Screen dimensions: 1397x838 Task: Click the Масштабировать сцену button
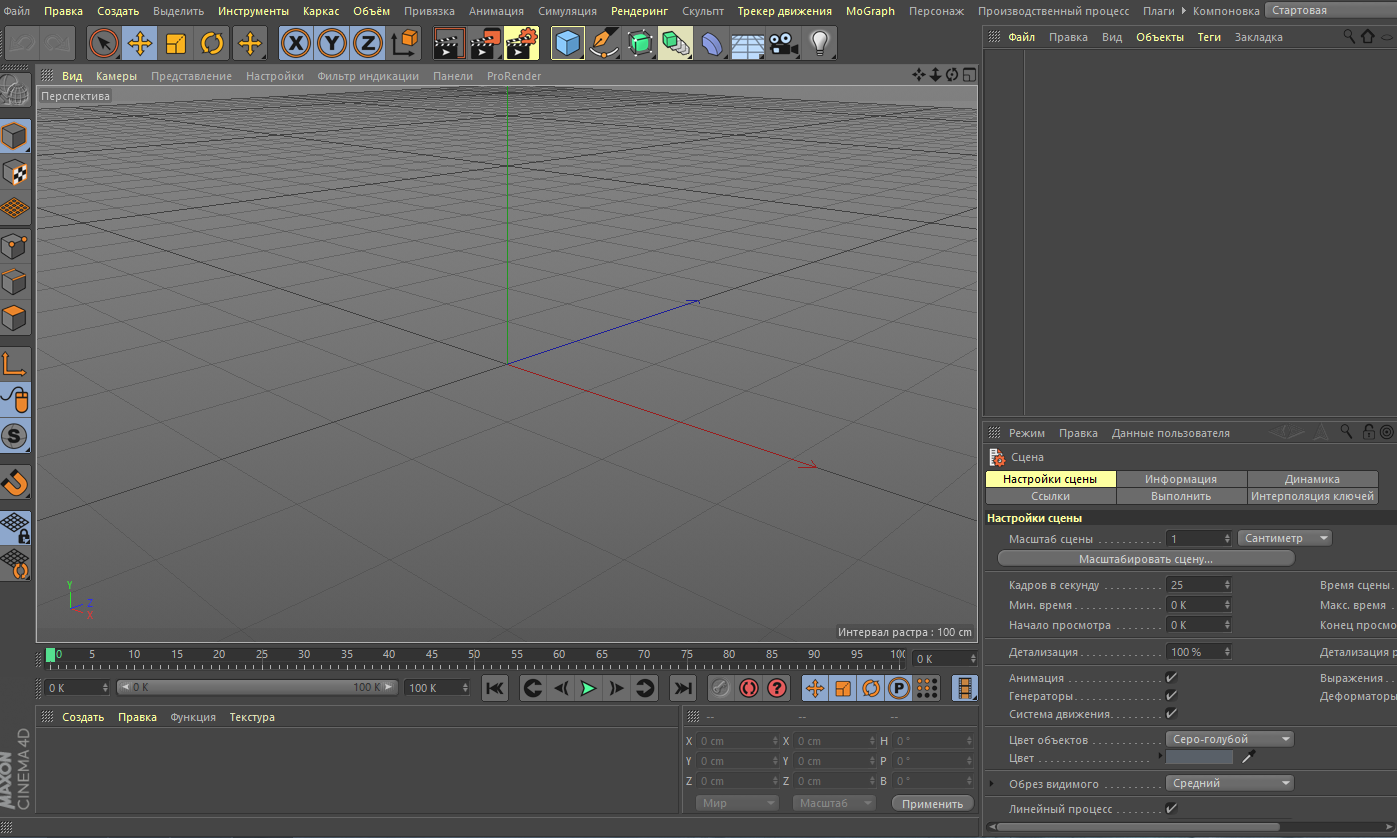pos(1146,559)
